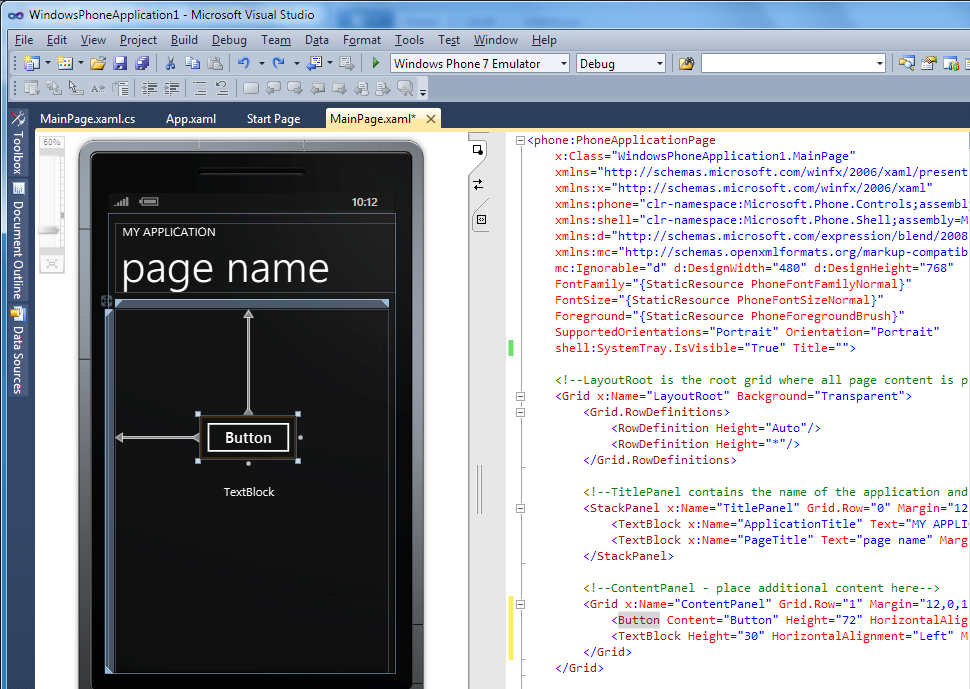This screenshot has width=970, height=689.
Task: Open the Navigate Backward dropdown arrow
Action: tap(330, 63)
